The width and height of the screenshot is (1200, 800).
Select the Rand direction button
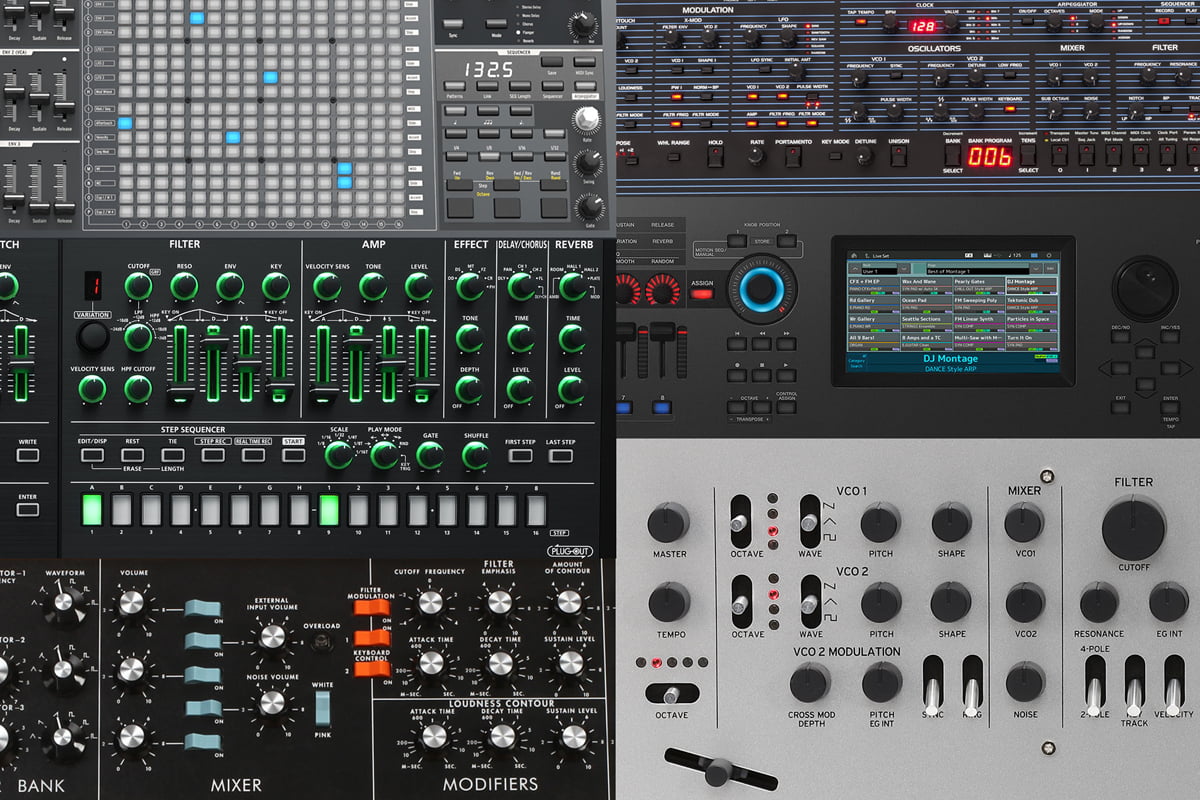tap(555, 156)
